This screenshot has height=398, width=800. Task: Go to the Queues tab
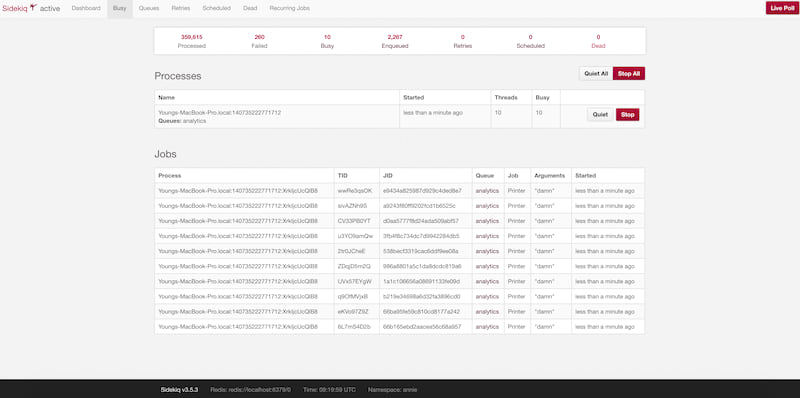click(149, 8)
